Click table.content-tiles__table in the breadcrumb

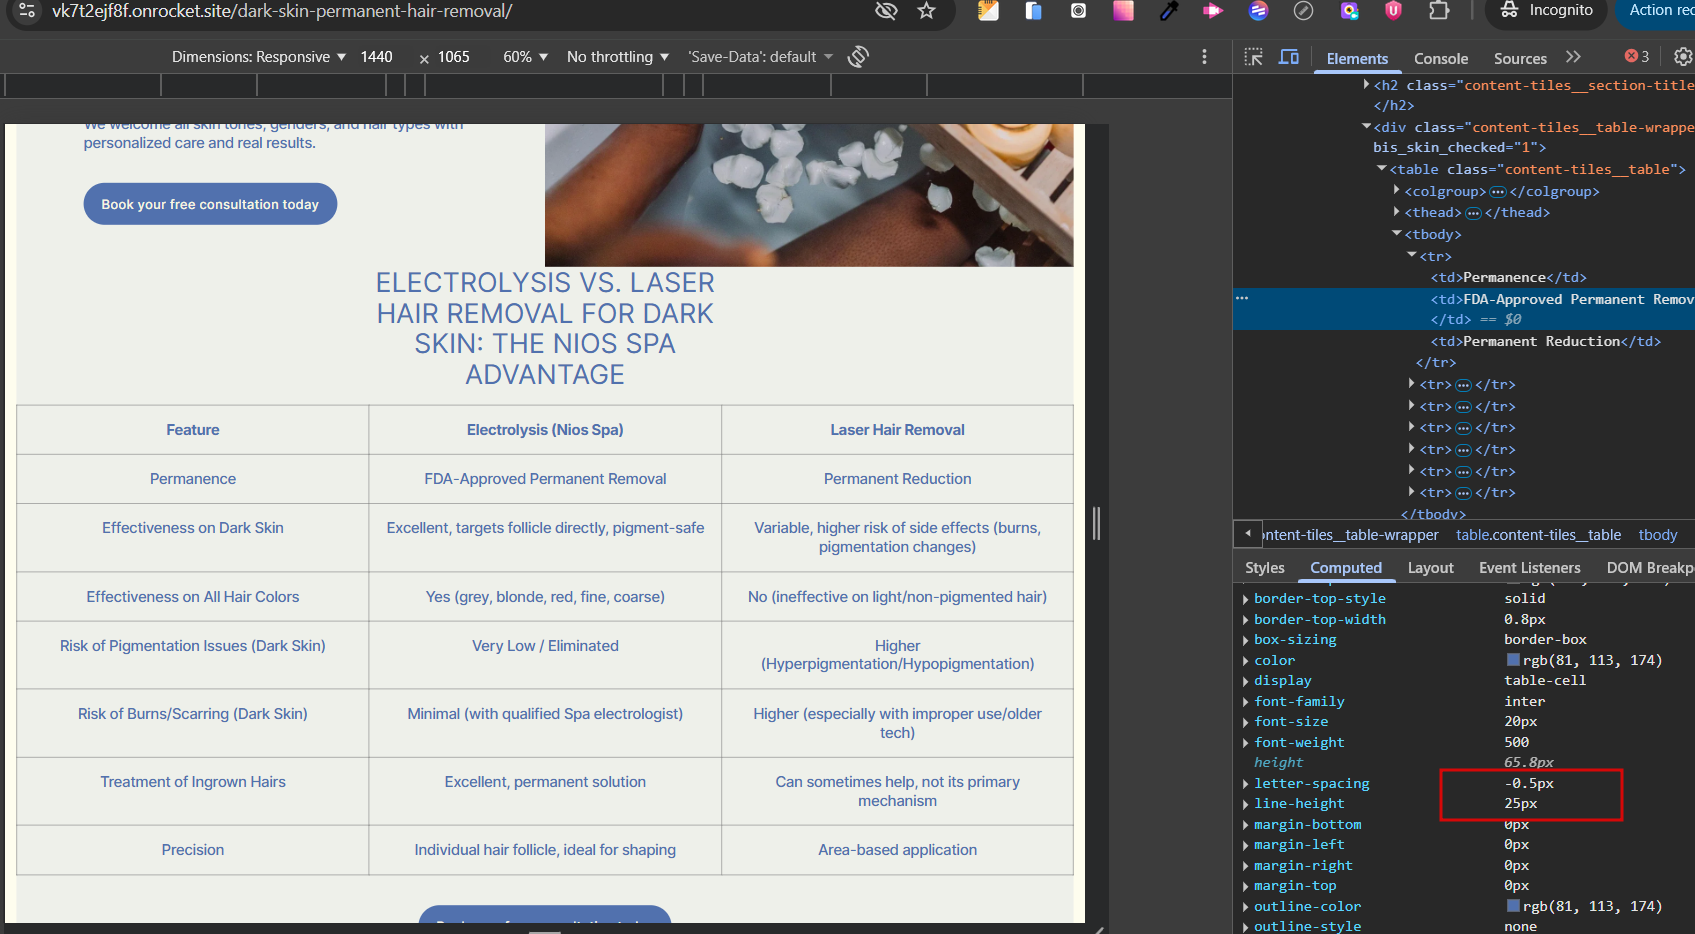[1538, 535]
